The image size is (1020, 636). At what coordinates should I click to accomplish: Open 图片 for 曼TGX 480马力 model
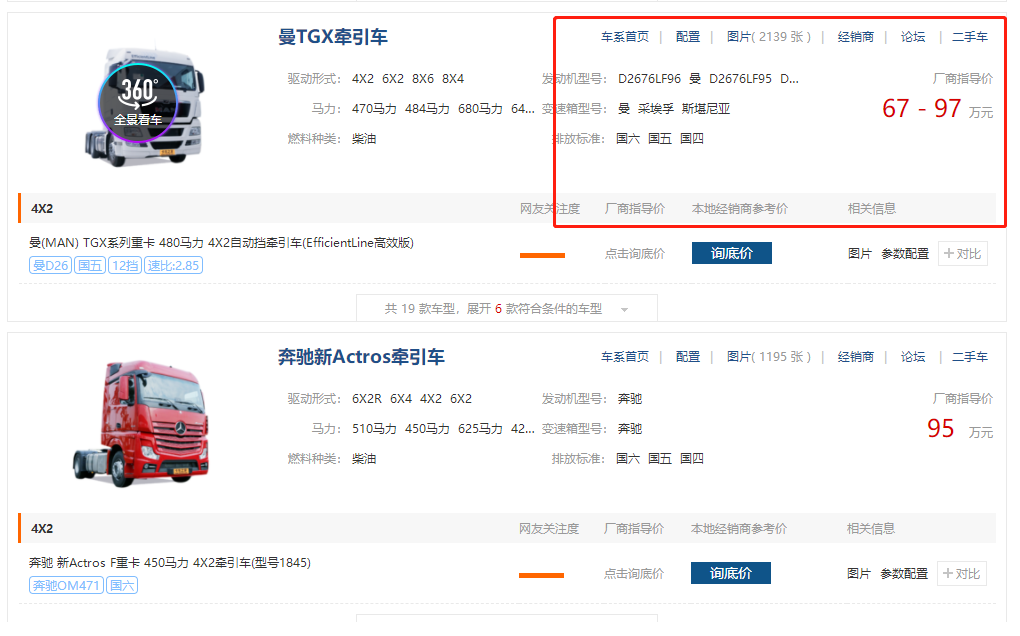pos(859,254)
